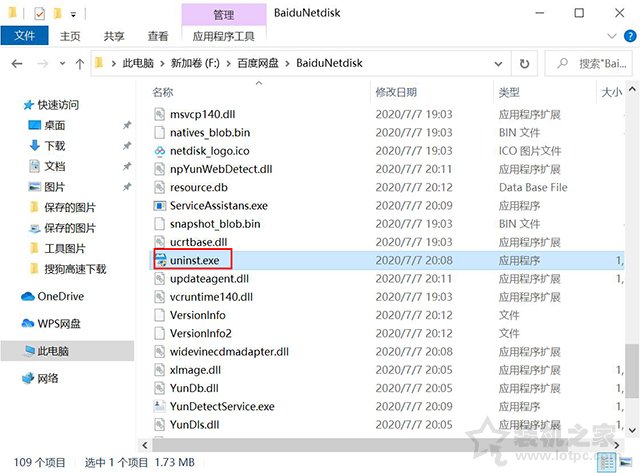
Task: Switch to details view icon in status bar
Action: tap(606, 462)
